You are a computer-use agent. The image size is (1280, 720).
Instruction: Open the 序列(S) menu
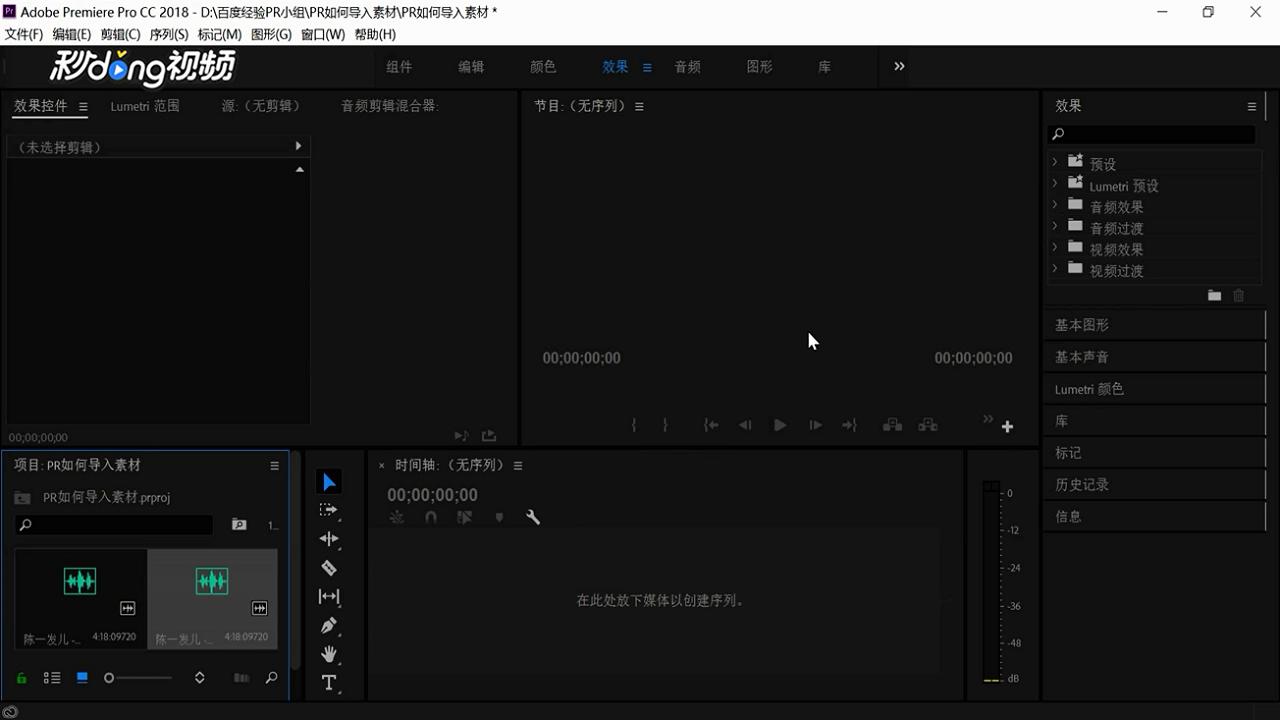pyautogui.click(x=169, y=34)
